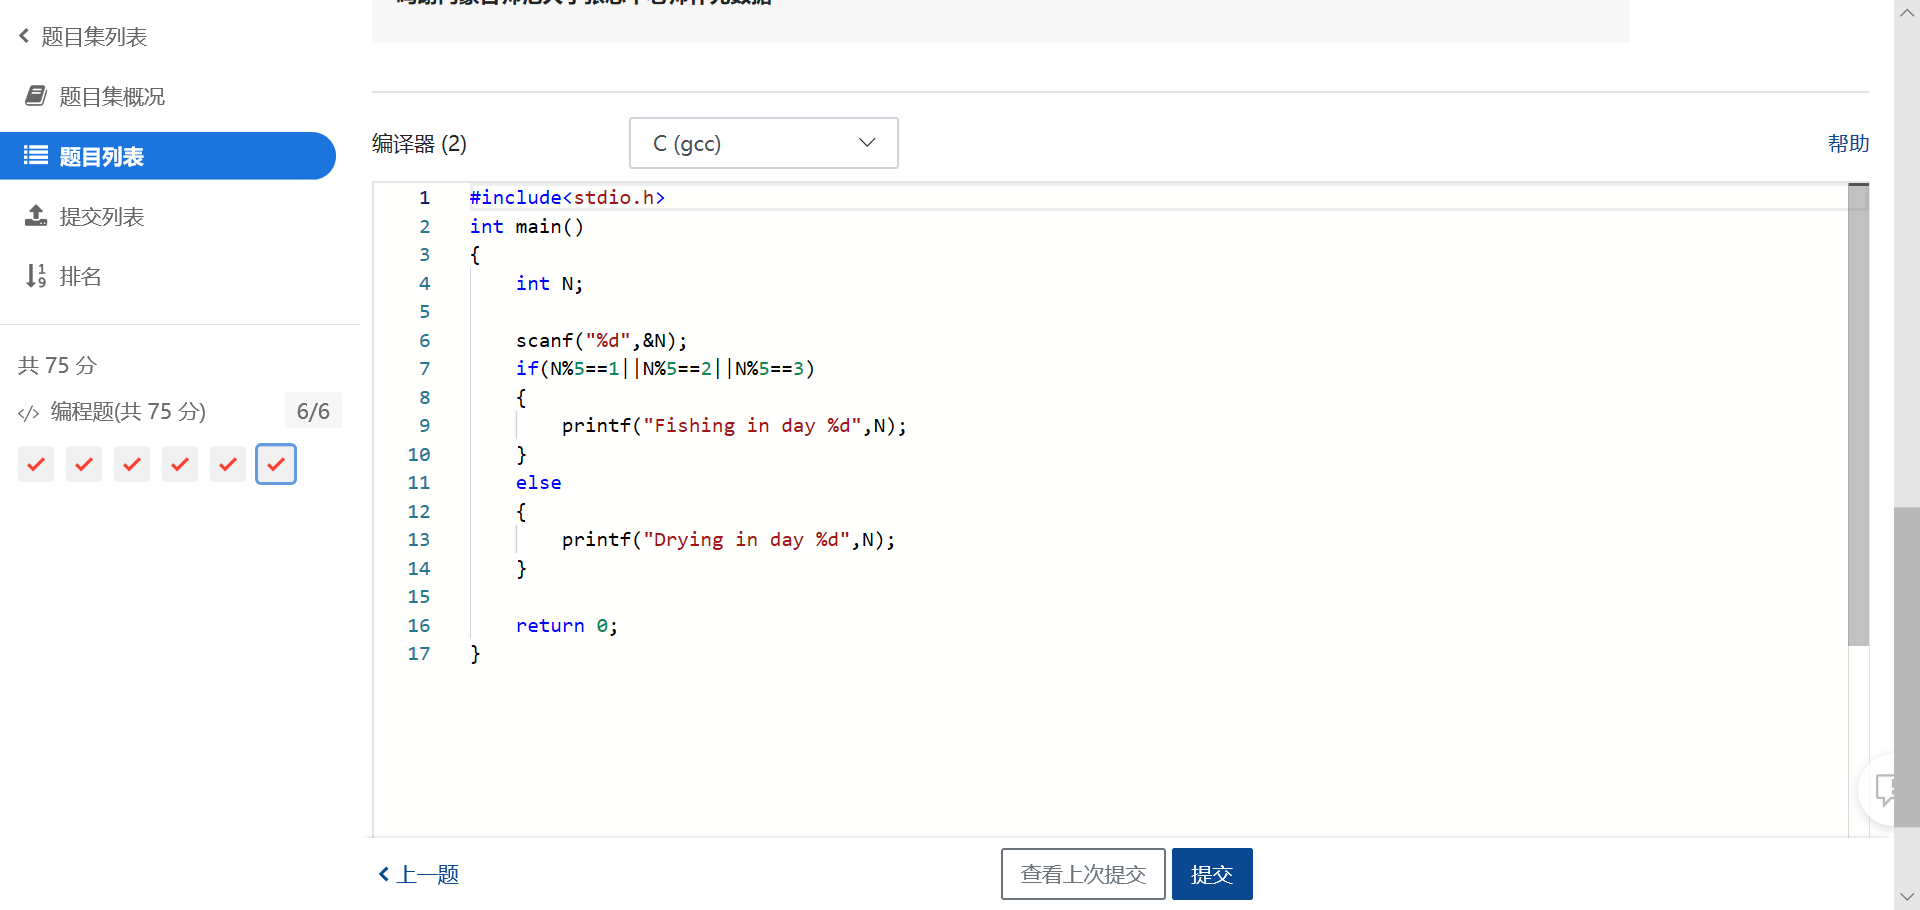Screen dimensions: 1920x910
Task: Open the fifth solved problem checkmark box
Action: 228,464
